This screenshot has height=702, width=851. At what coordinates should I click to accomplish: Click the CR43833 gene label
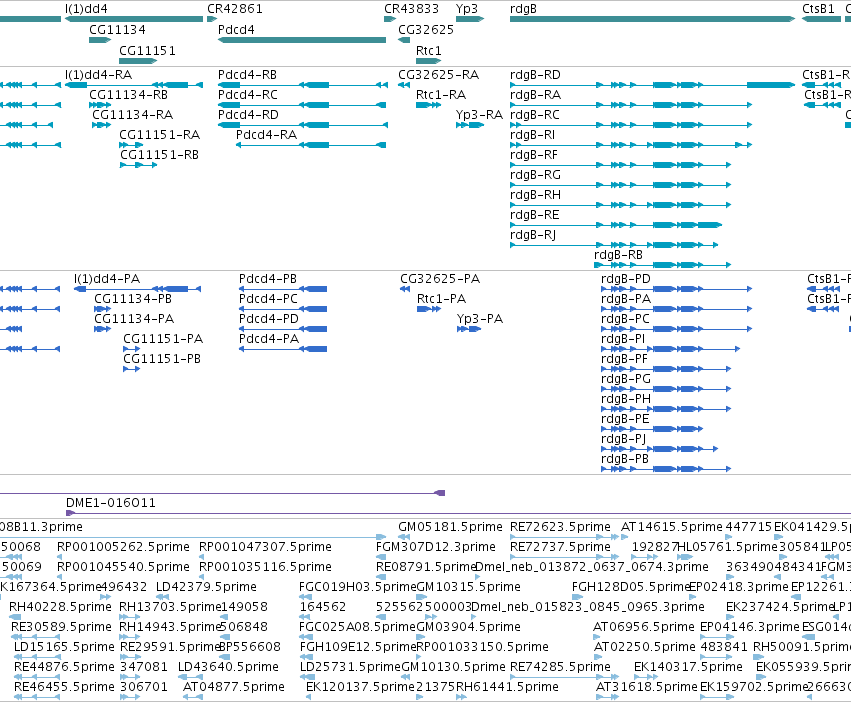click(411, 9)
